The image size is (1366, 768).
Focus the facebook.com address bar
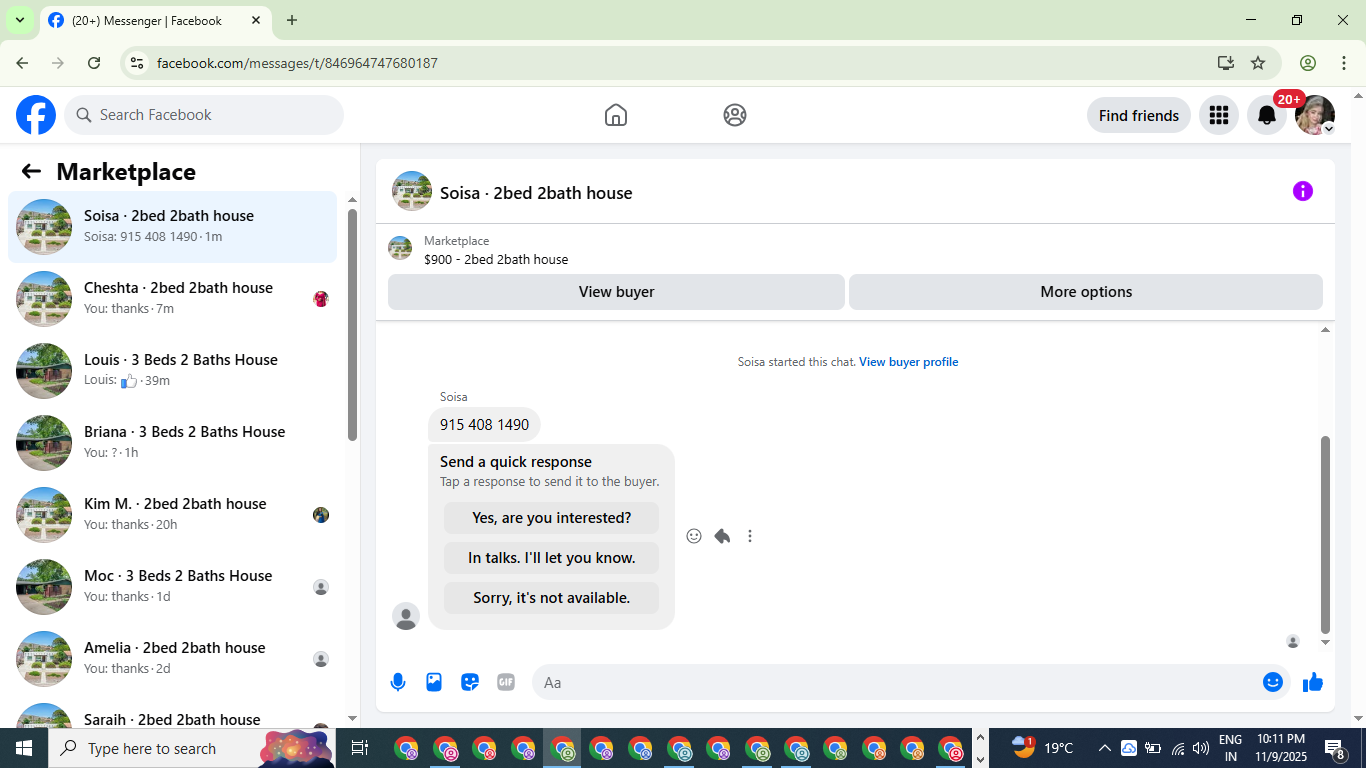[670, 63]
